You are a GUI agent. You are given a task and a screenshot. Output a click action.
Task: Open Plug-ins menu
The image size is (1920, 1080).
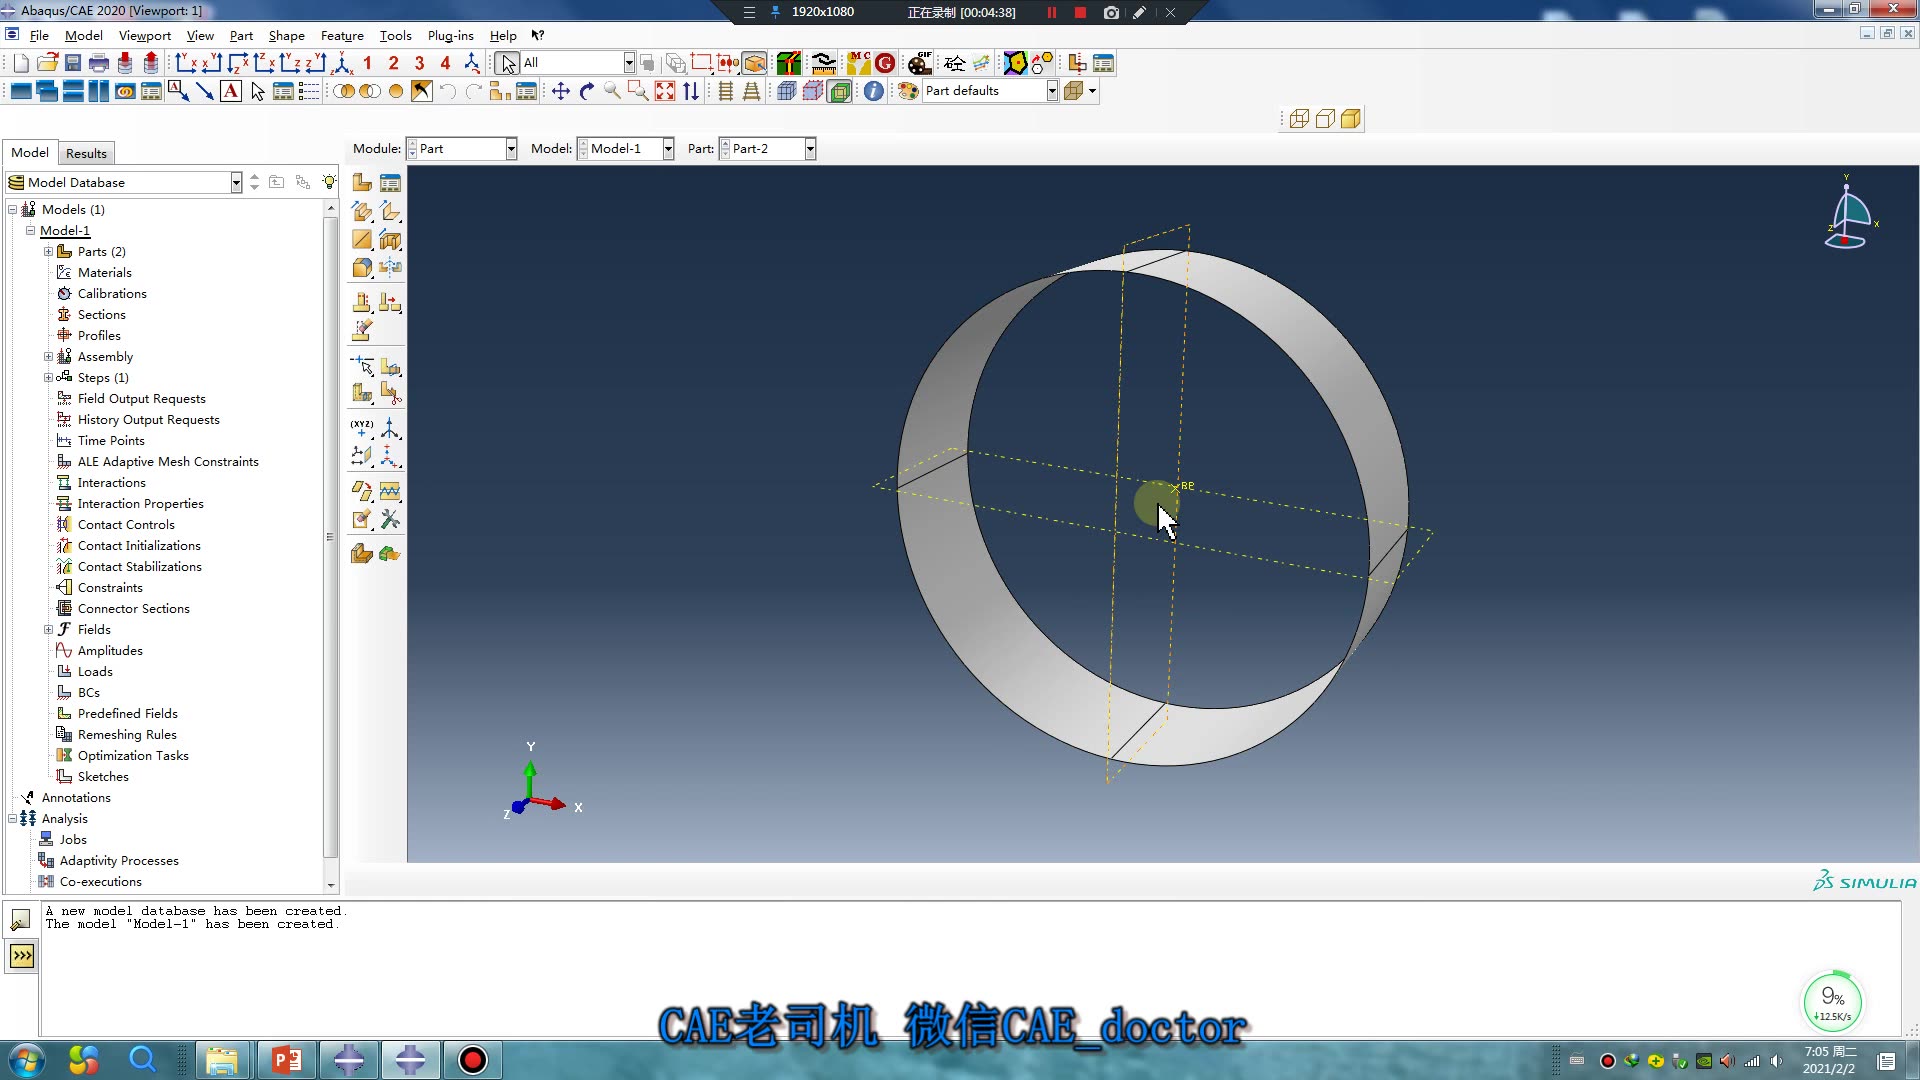pyautogui.click(x=451, y=36)
